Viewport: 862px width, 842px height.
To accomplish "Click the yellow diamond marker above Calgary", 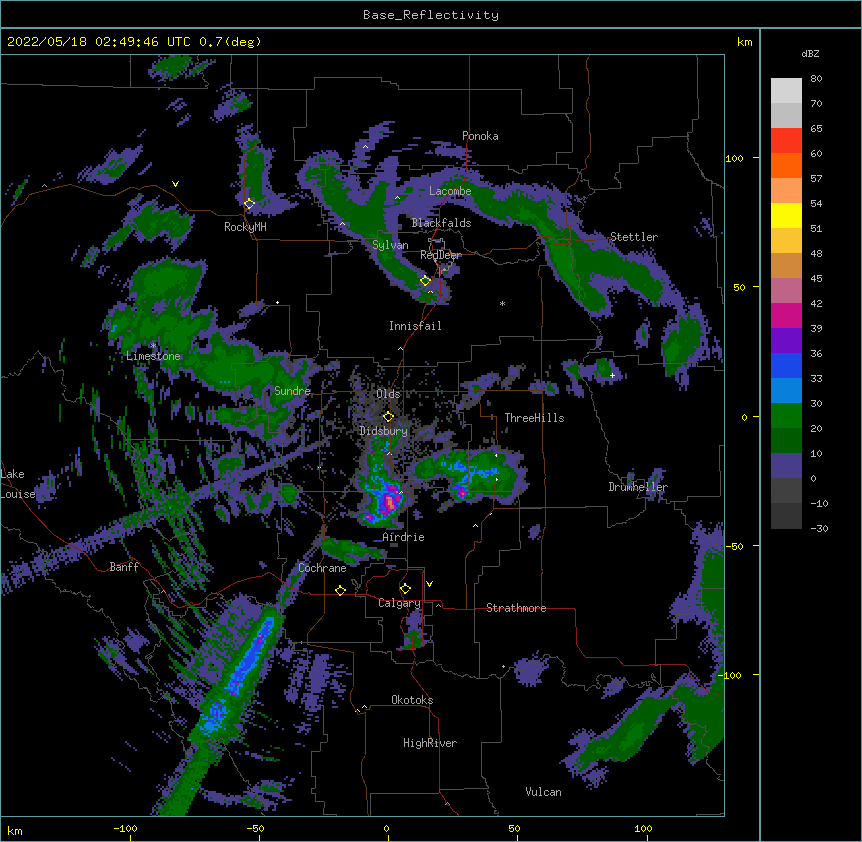I will (x=405, y=589).
